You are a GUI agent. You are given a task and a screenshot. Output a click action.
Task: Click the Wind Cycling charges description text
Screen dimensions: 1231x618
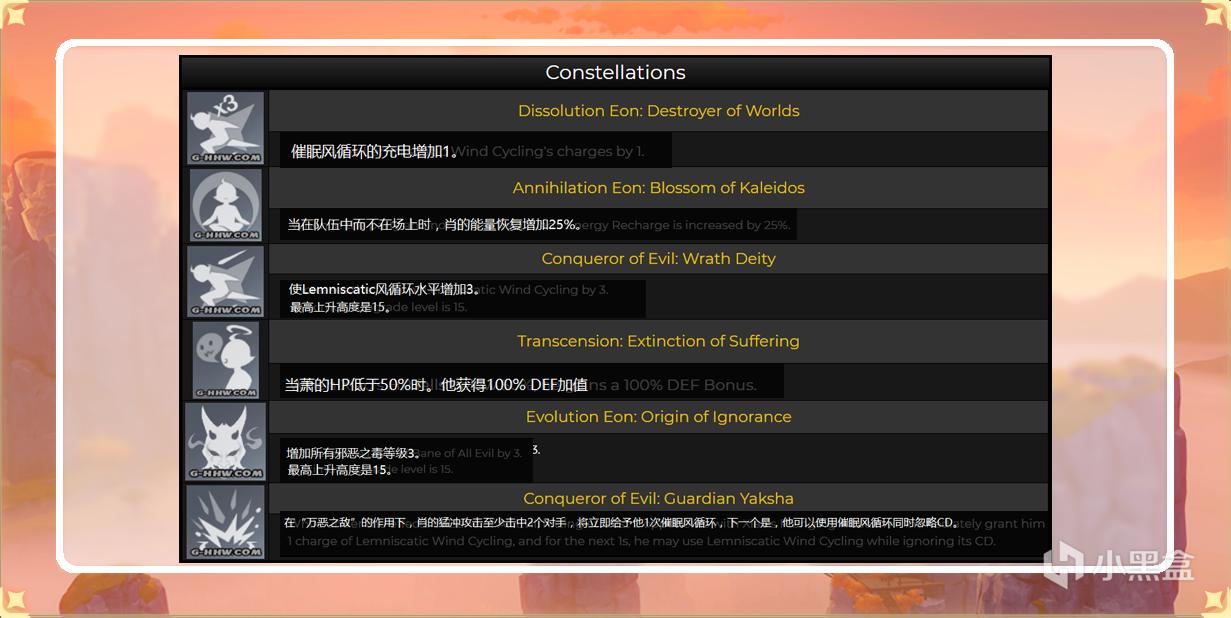point(475,151)
